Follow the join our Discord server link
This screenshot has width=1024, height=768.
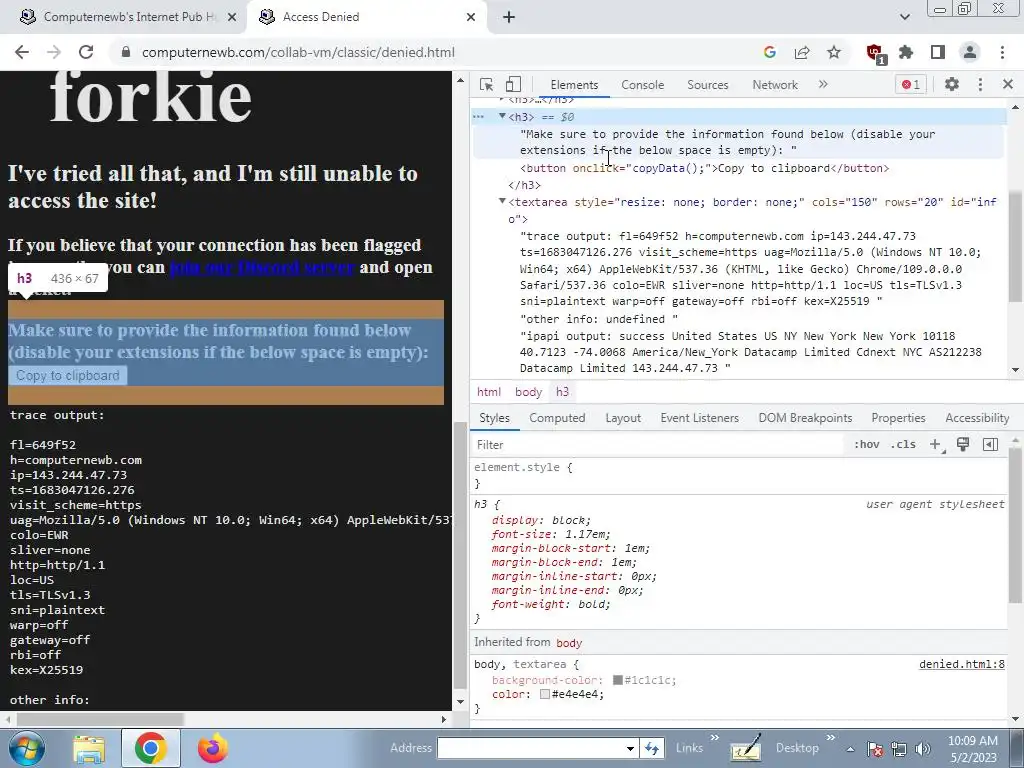pyautogui.click(x=261, y=267)
